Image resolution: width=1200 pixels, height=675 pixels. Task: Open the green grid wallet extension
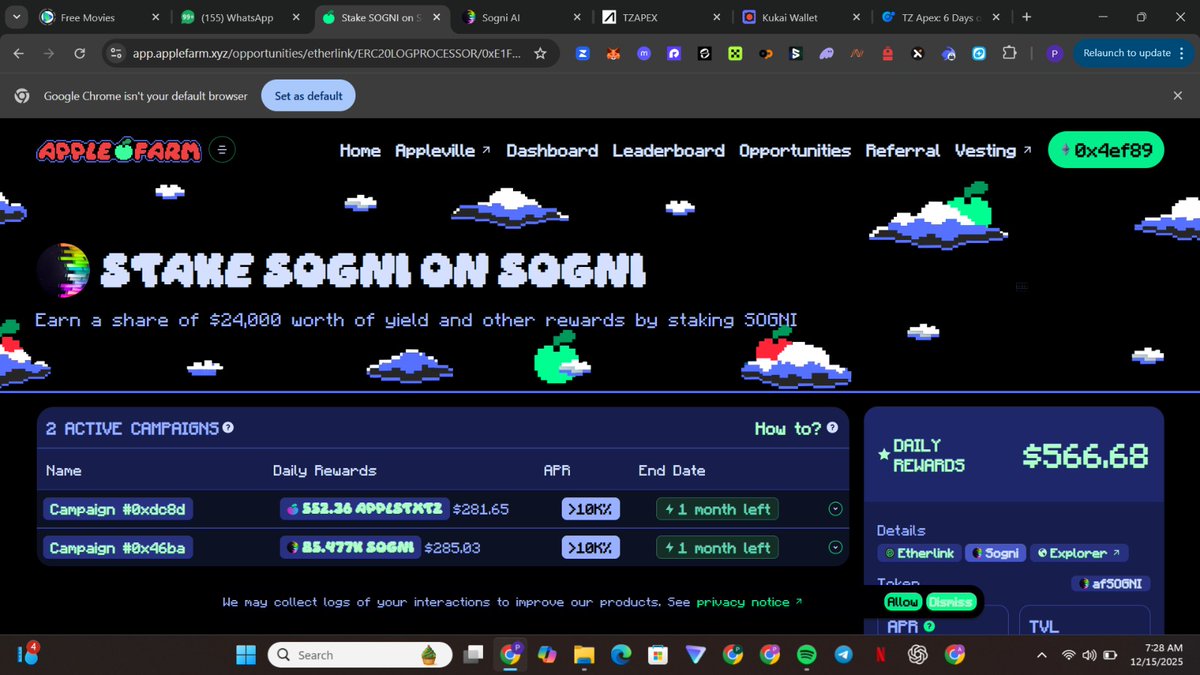click(735, 53)
